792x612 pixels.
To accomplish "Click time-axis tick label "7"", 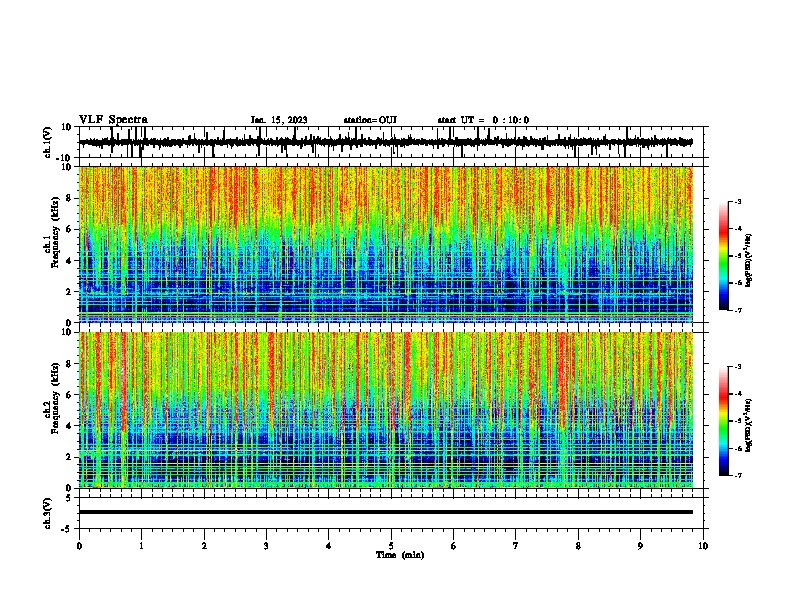I will click(x=516, y=546).
